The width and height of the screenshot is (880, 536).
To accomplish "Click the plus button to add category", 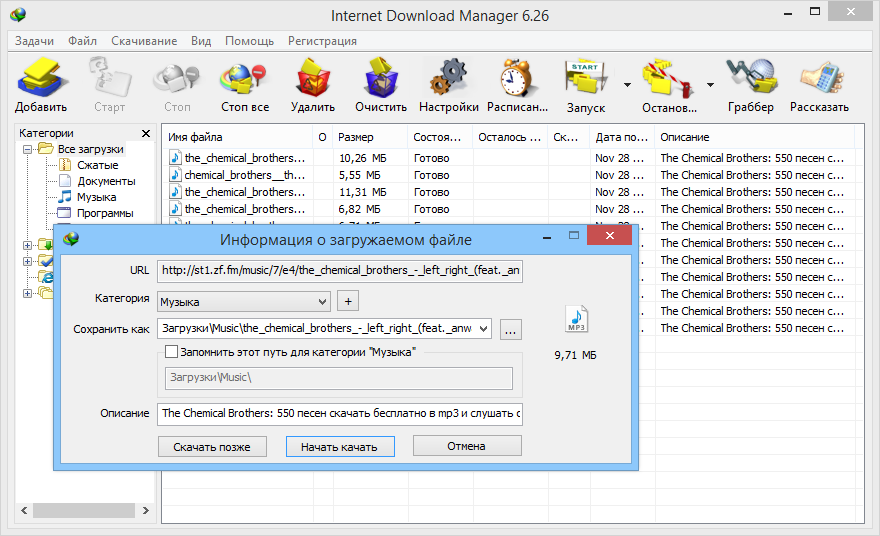I will [x=348, y=301].
